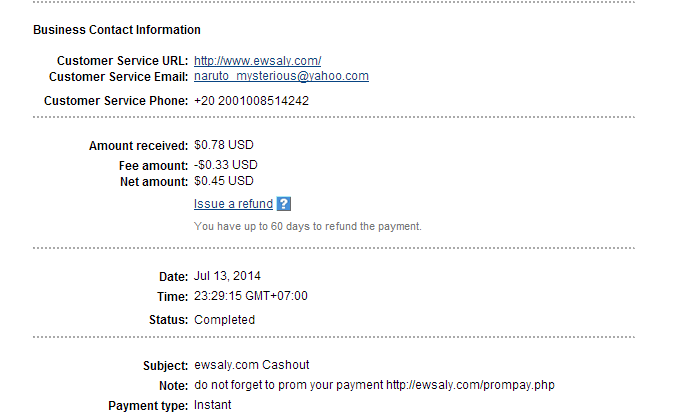Open the help icon beside Issue a refund
Image resolution: width=674 pixels, height=417 pixels.
pyautogui.click(x=284, y=204)
